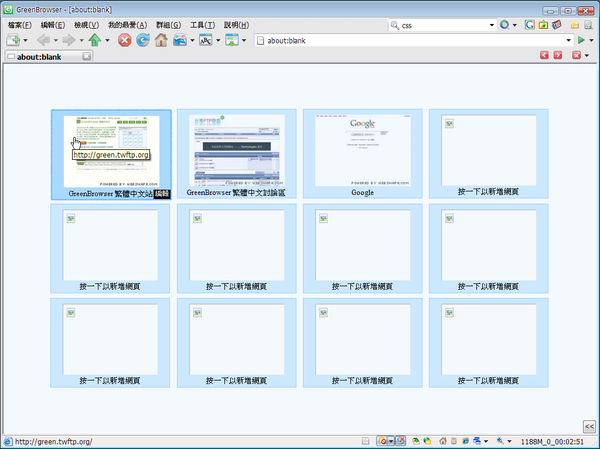
Task: Open the Up arrow dropdown
Action: (x=107, y=40)
